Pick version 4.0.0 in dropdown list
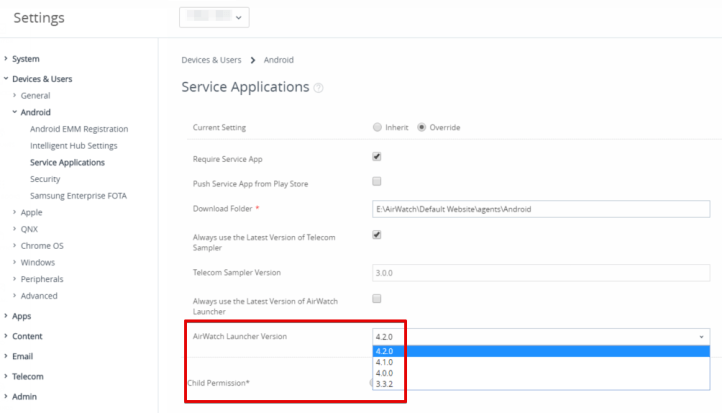Screen dimensions: 722x413 [384, 373]
